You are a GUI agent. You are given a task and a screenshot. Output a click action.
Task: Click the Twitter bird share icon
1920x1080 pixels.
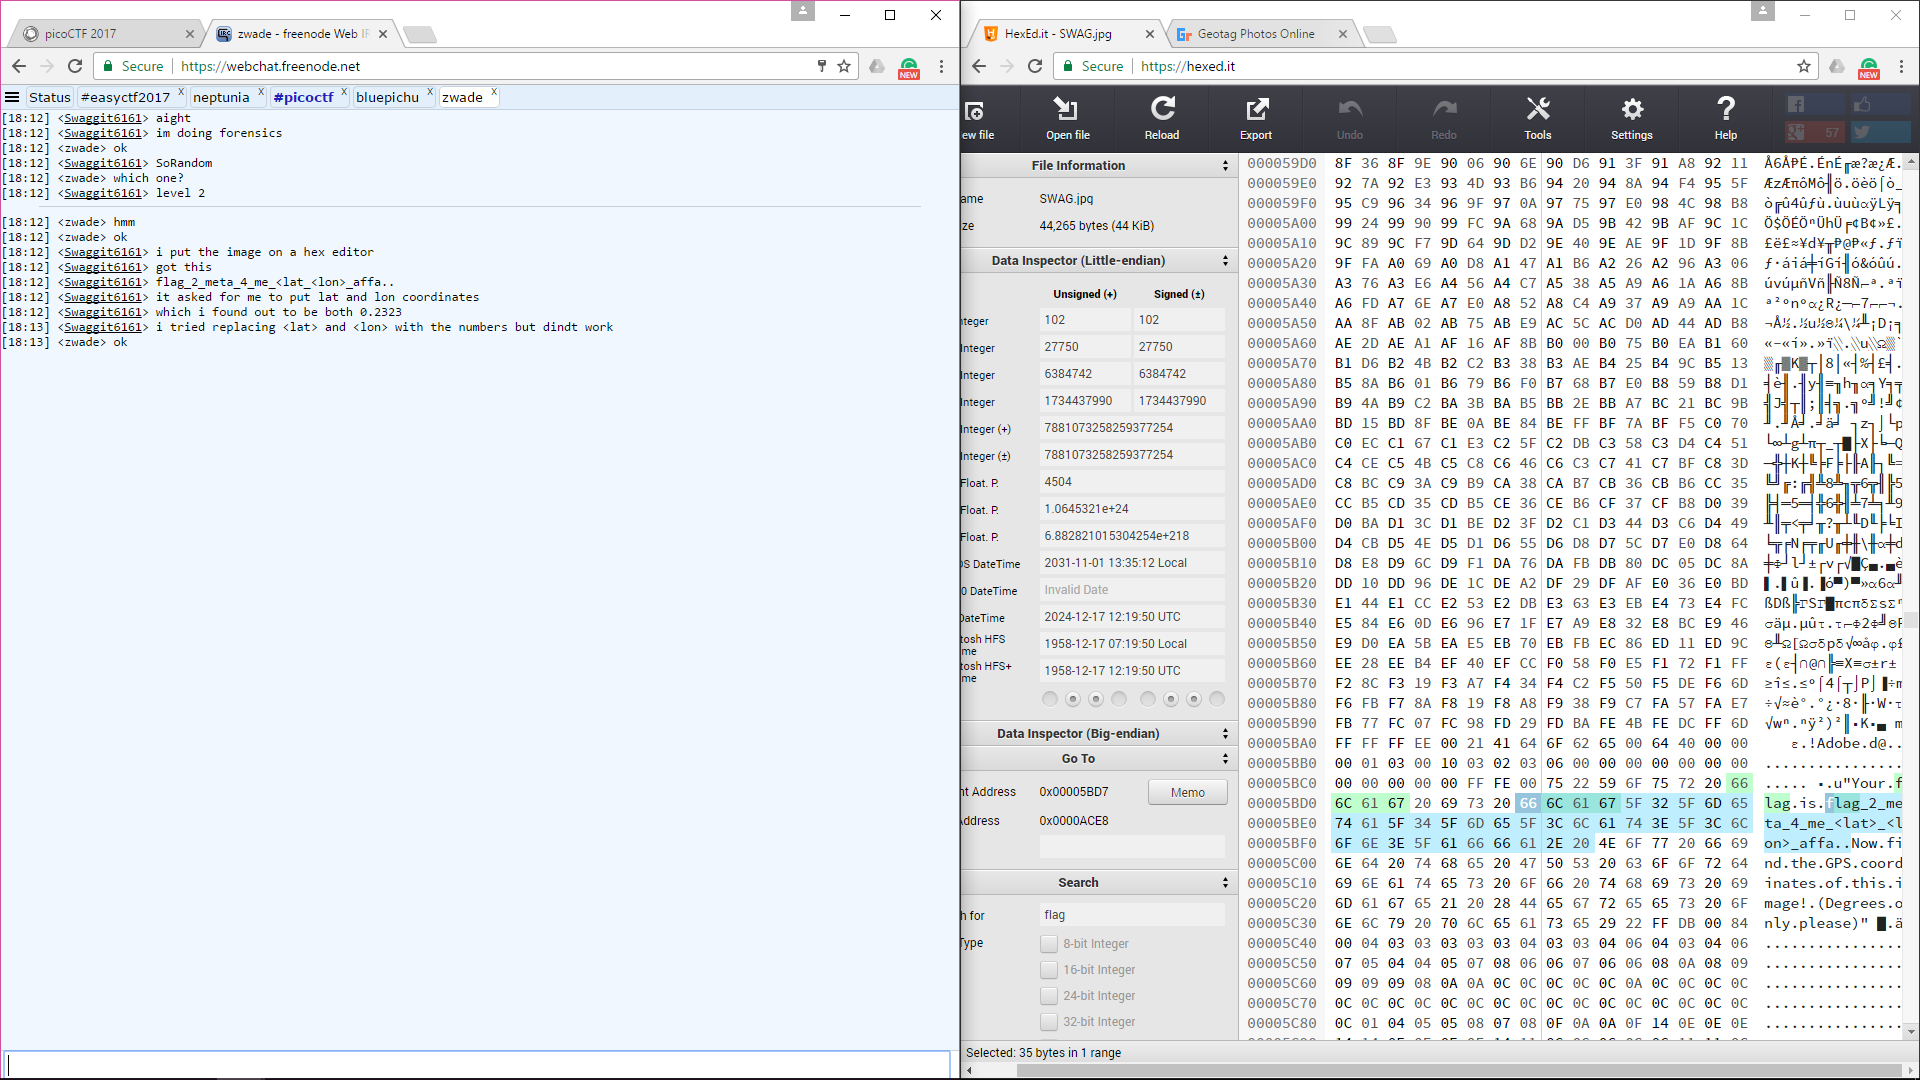click(x=1861, y=132)
